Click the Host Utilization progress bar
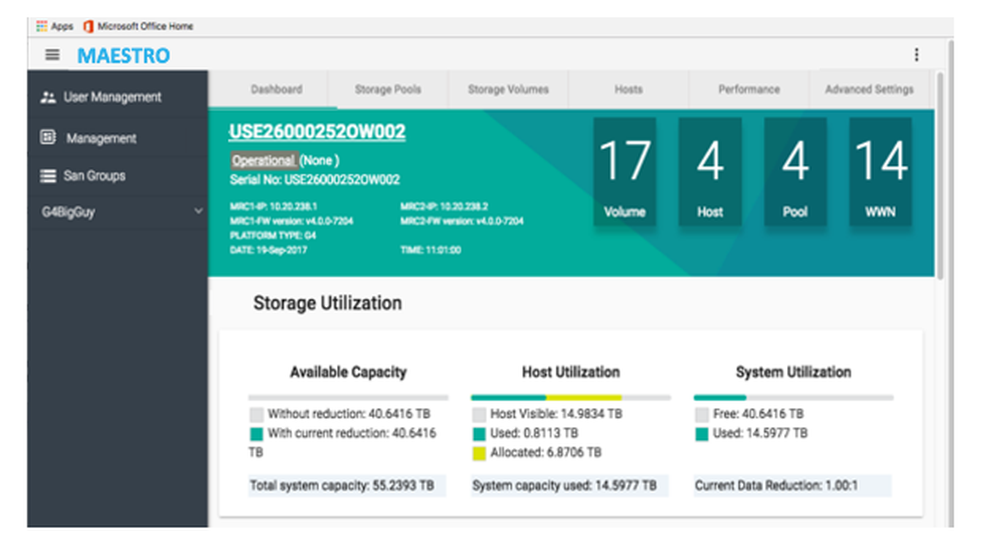 [570, 397]
